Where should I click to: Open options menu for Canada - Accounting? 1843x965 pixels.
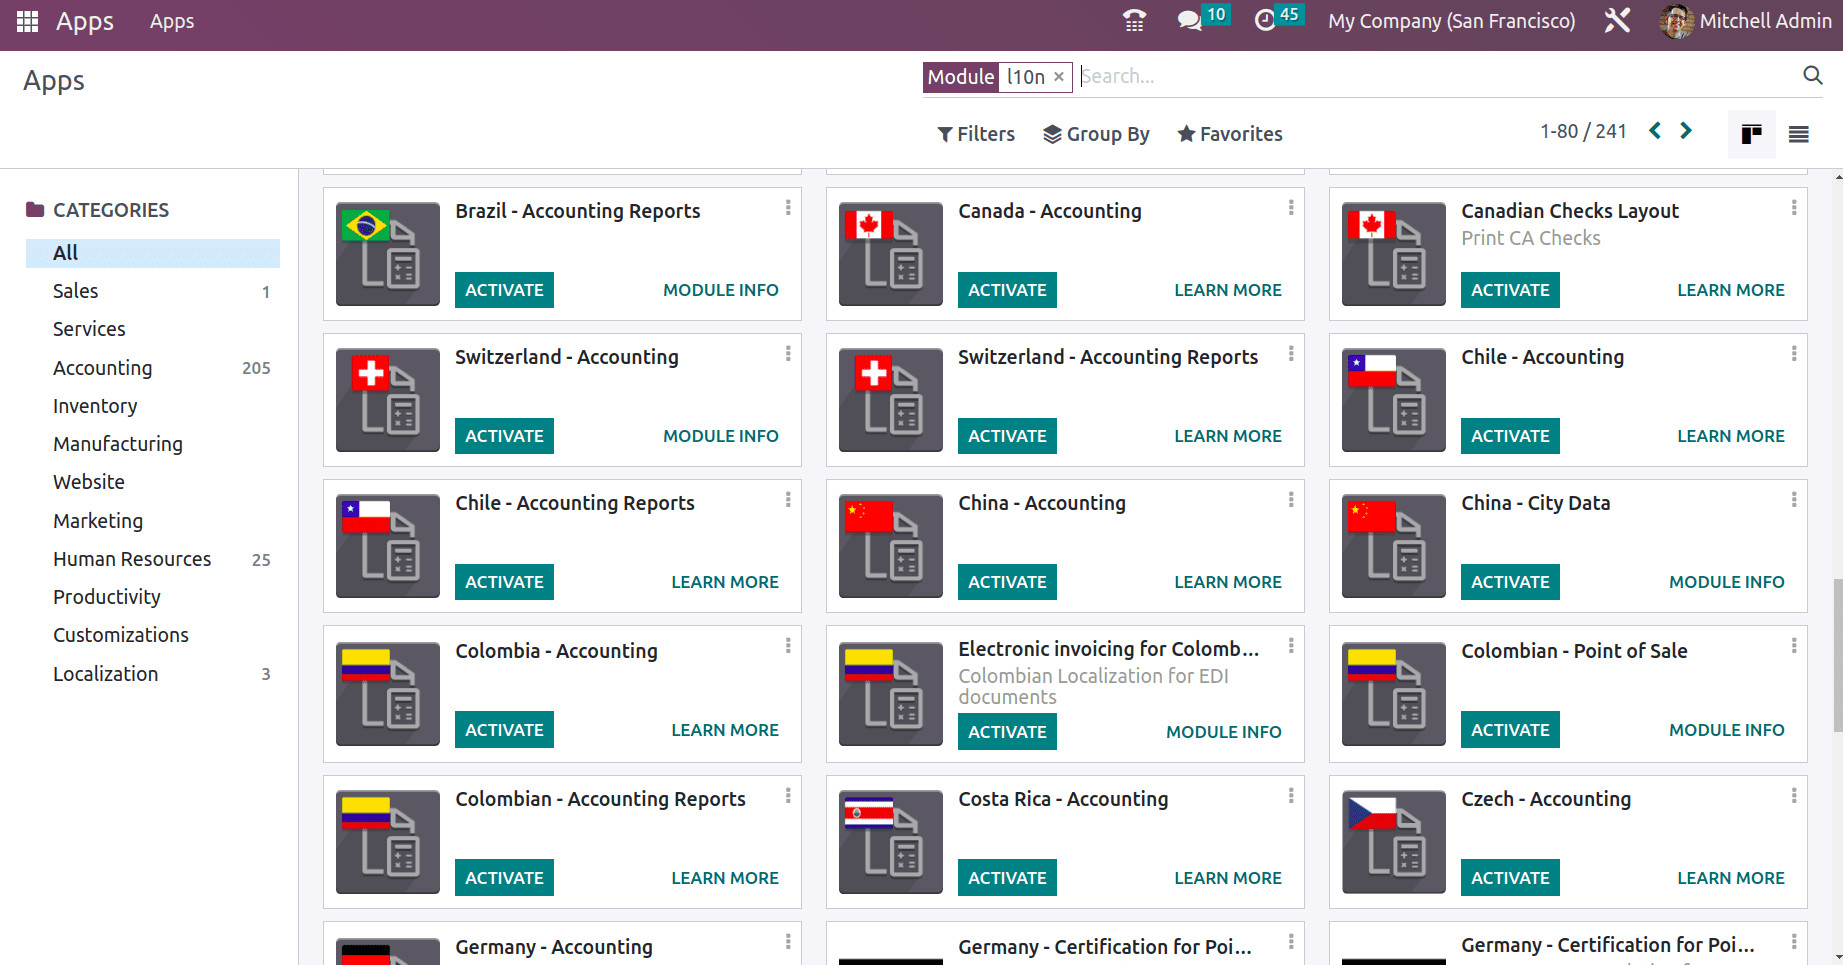pos(1291,207)
